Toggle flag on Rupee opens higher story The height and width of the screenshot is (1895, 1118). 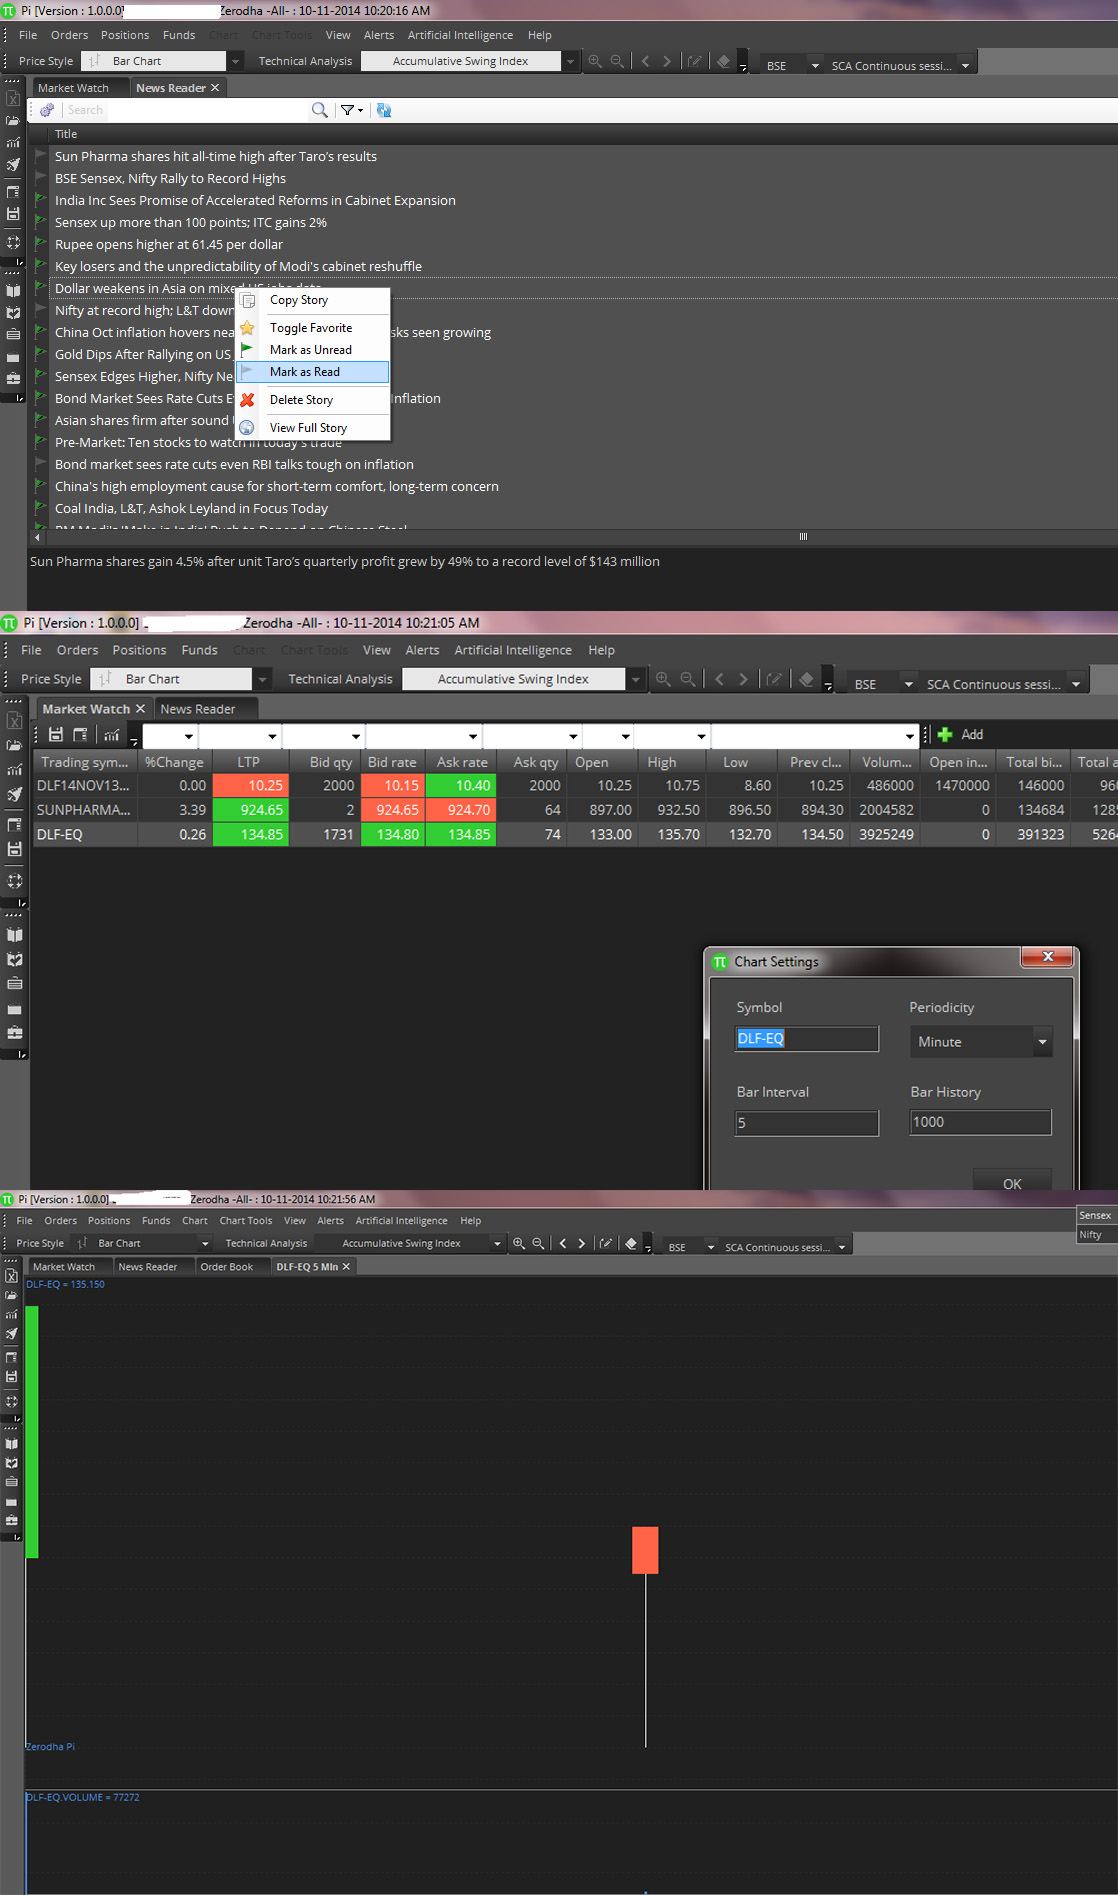[x=41, y=244]
